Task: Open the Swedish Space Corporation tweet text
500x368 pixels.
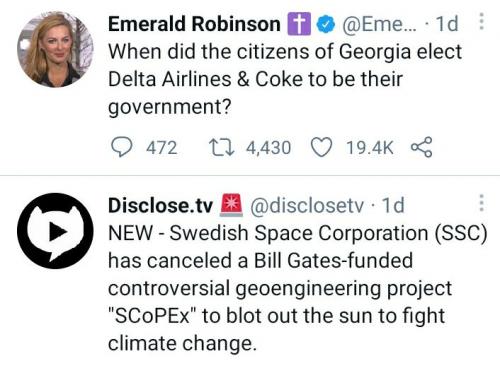Action: click(x=298, y=288)
